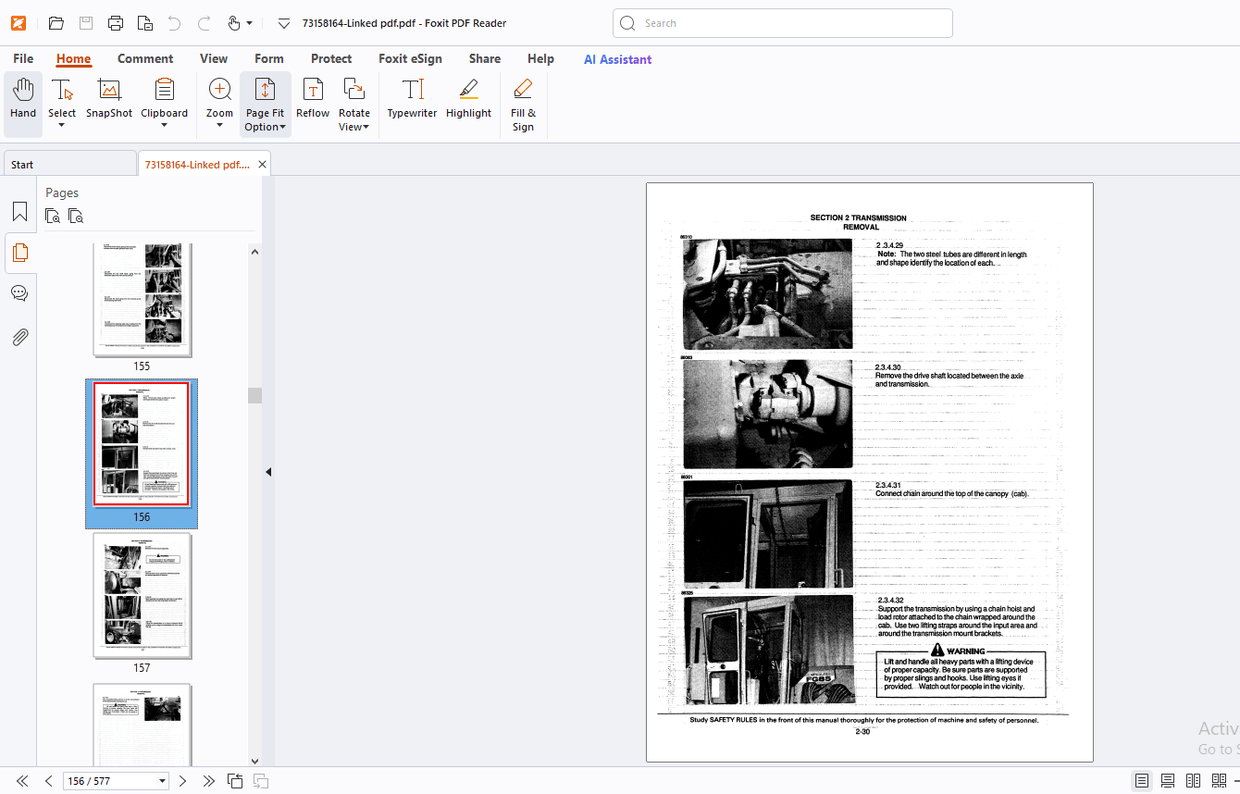Select the Hand tool

[x=23, y=100]
